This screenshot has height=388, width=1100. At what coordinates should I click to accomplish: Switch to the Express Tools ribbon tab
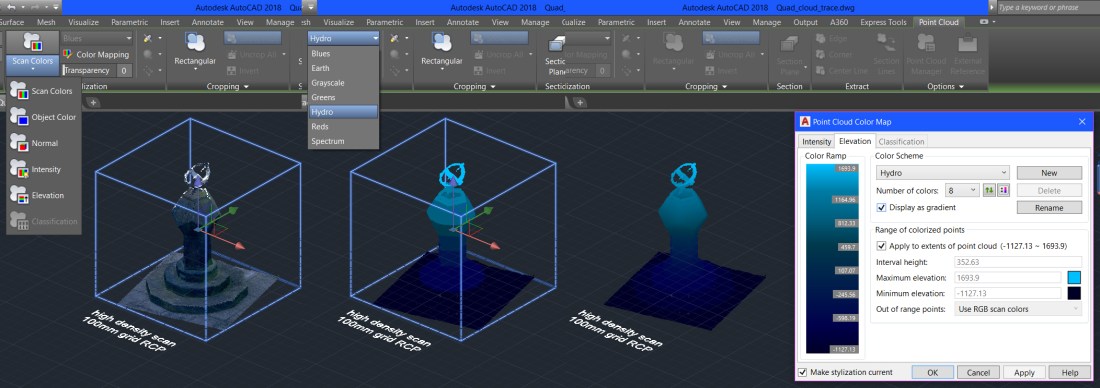point(883,22)
